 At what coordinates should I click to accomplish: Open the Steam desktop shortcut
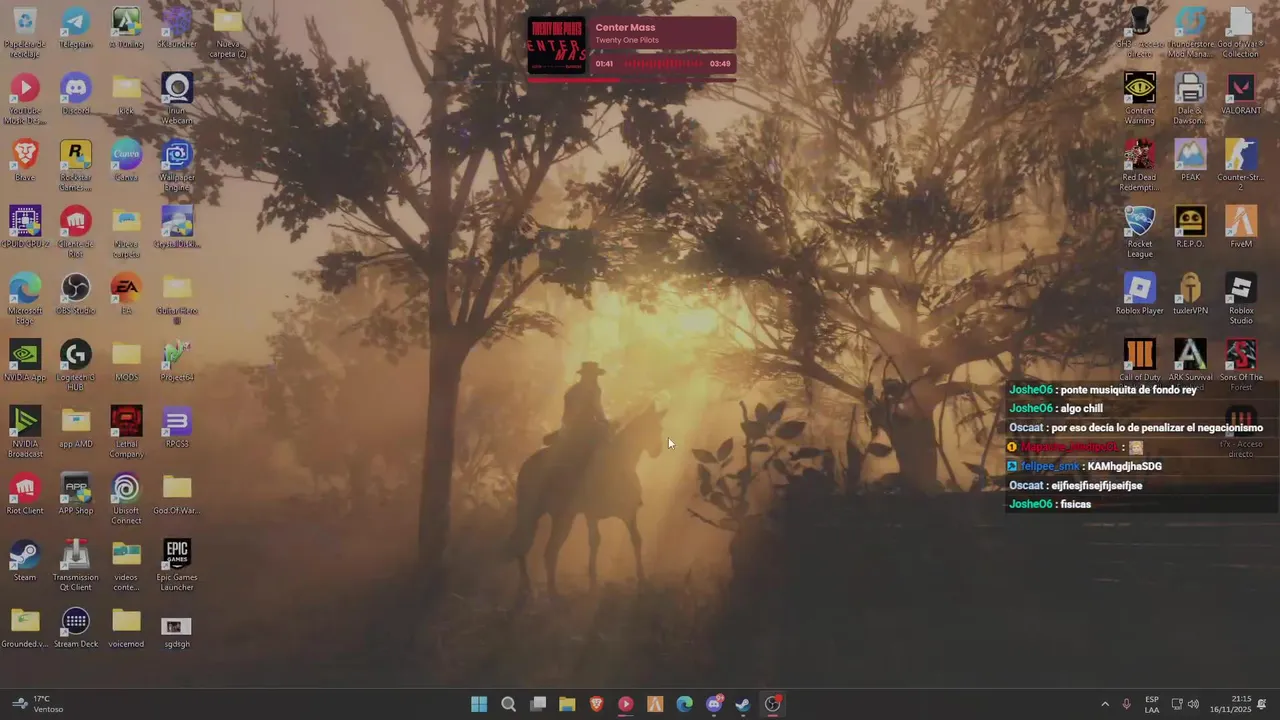(x=25, y=562)
